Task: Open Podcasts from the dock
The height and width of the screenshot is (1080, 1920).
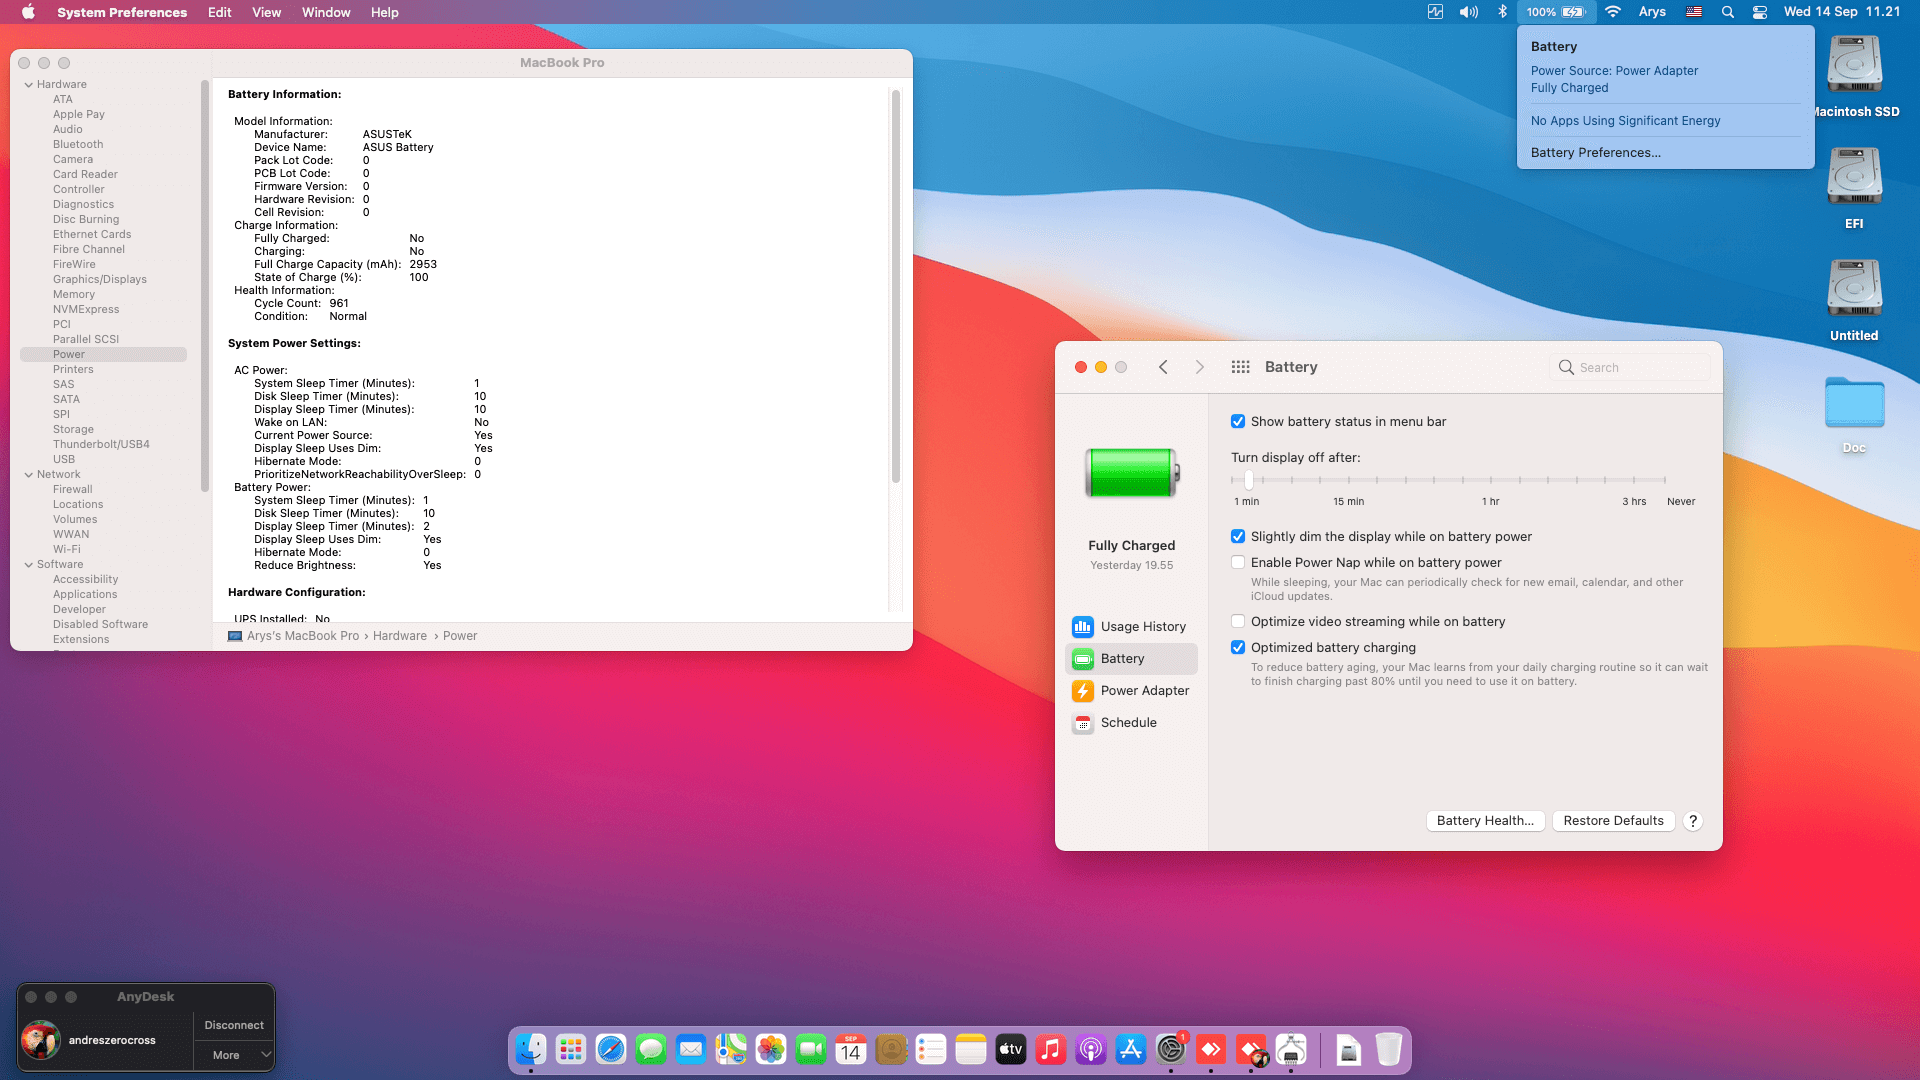Action: point(1091,1049)
